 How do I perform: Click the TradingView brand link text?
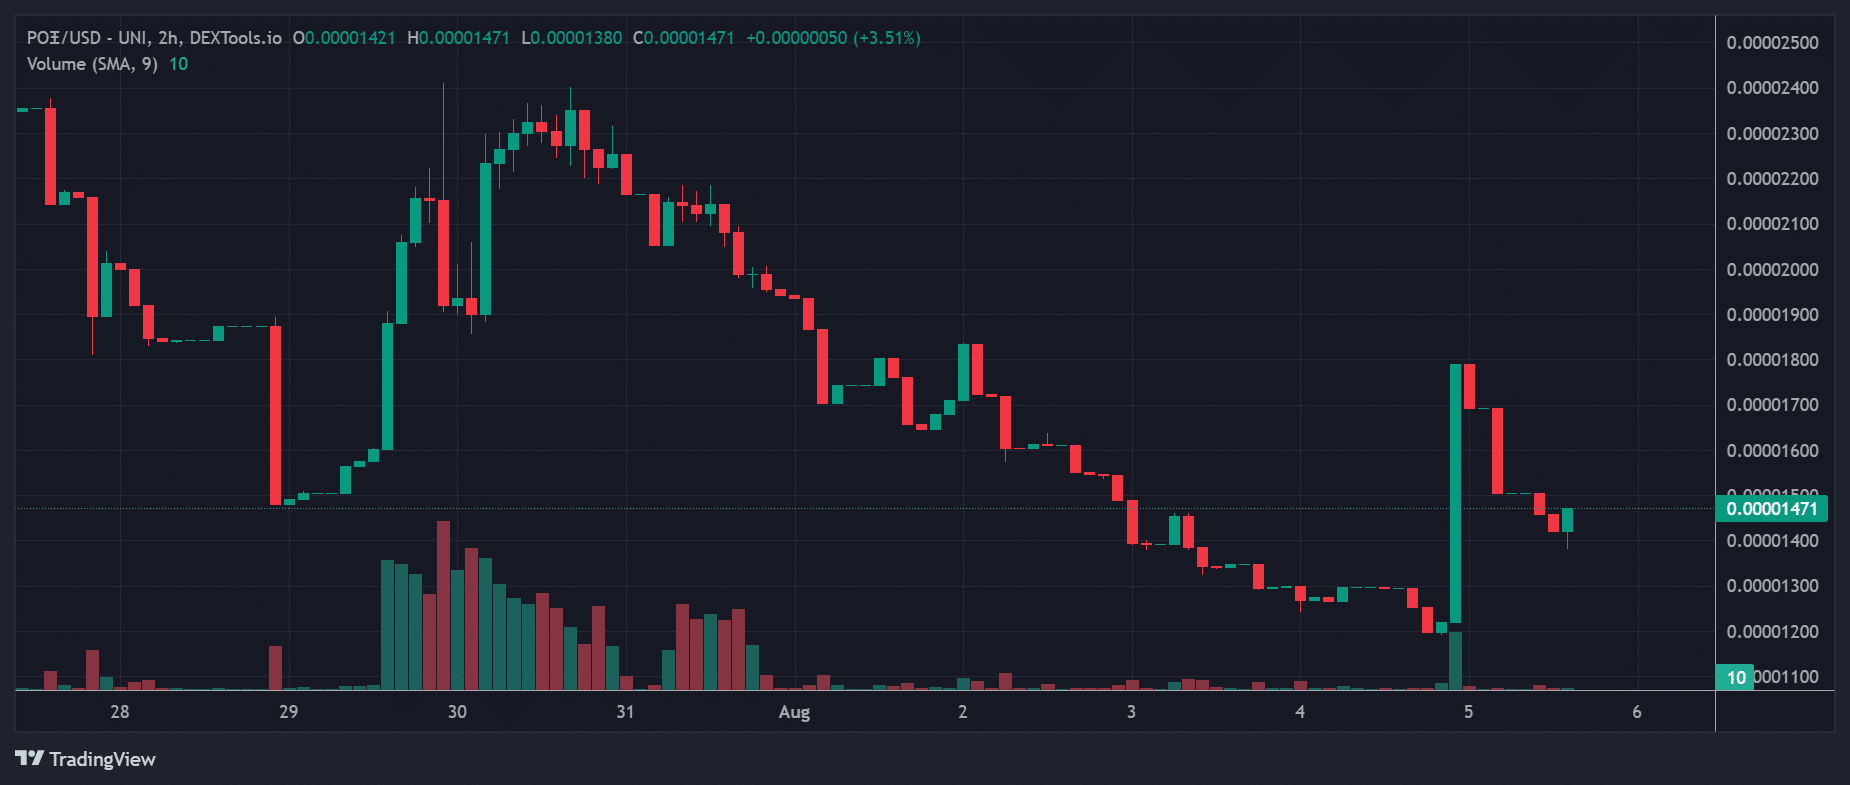point(102,759)
